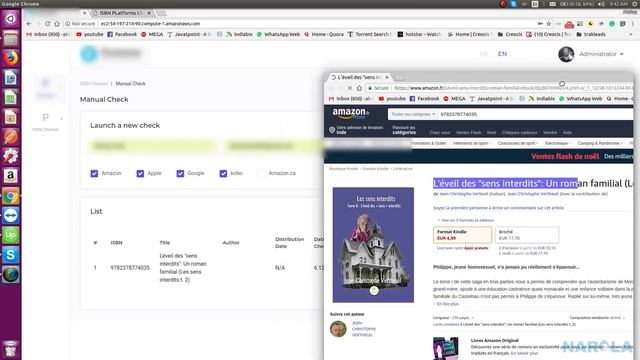Viewport: 640px width, 360px height.
Task: Click the Boutique Kindle breadcrumb
Action: [x=343, y=169]
